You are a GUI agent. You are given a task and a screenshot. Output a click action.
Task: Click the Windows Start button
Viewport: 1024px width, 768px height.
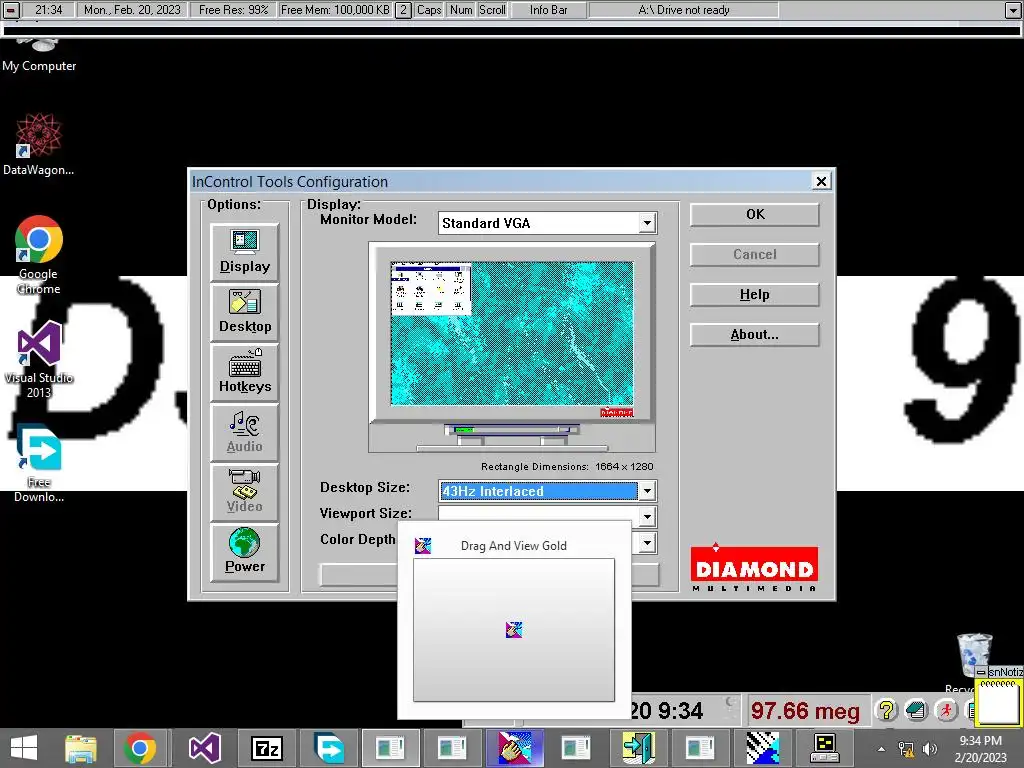click(24, 748)
